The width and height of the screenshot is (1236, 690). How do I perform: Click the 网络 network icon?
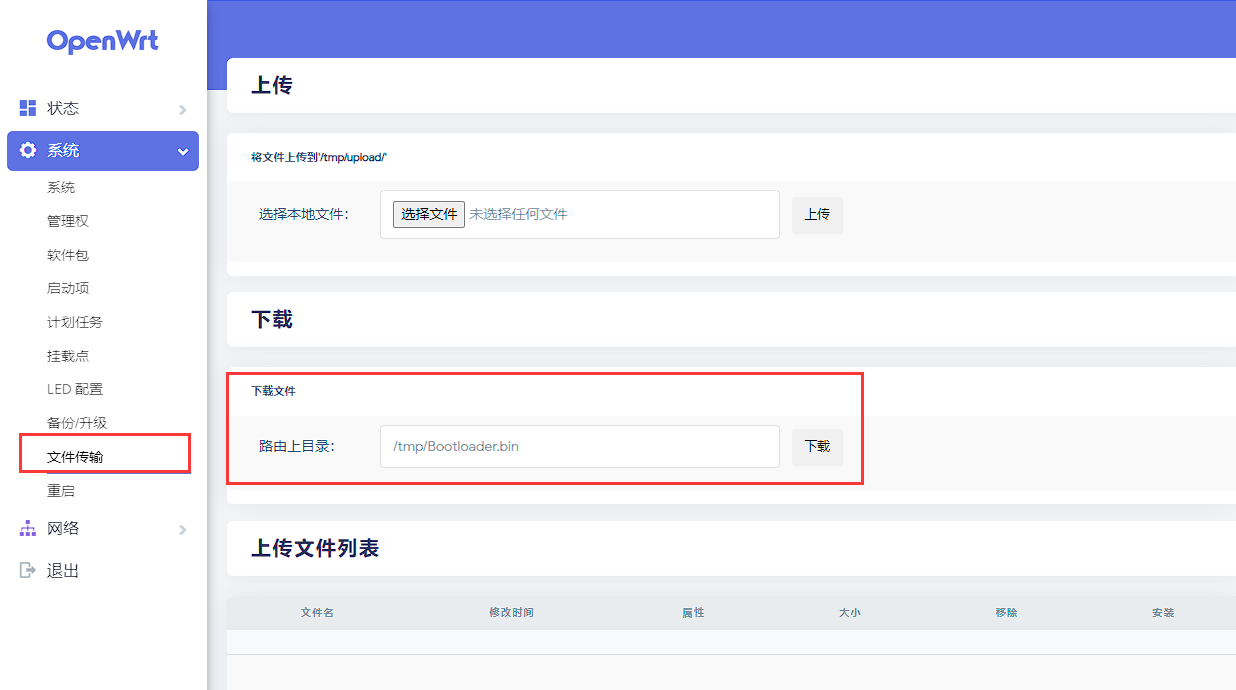[x=28, y=528]
